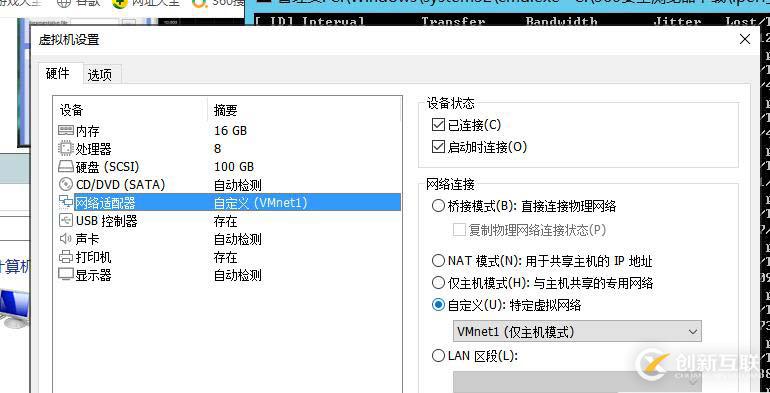
Task: Click the 自定义 (VMnet1) summary cell
Action: [x=260, y=202]
